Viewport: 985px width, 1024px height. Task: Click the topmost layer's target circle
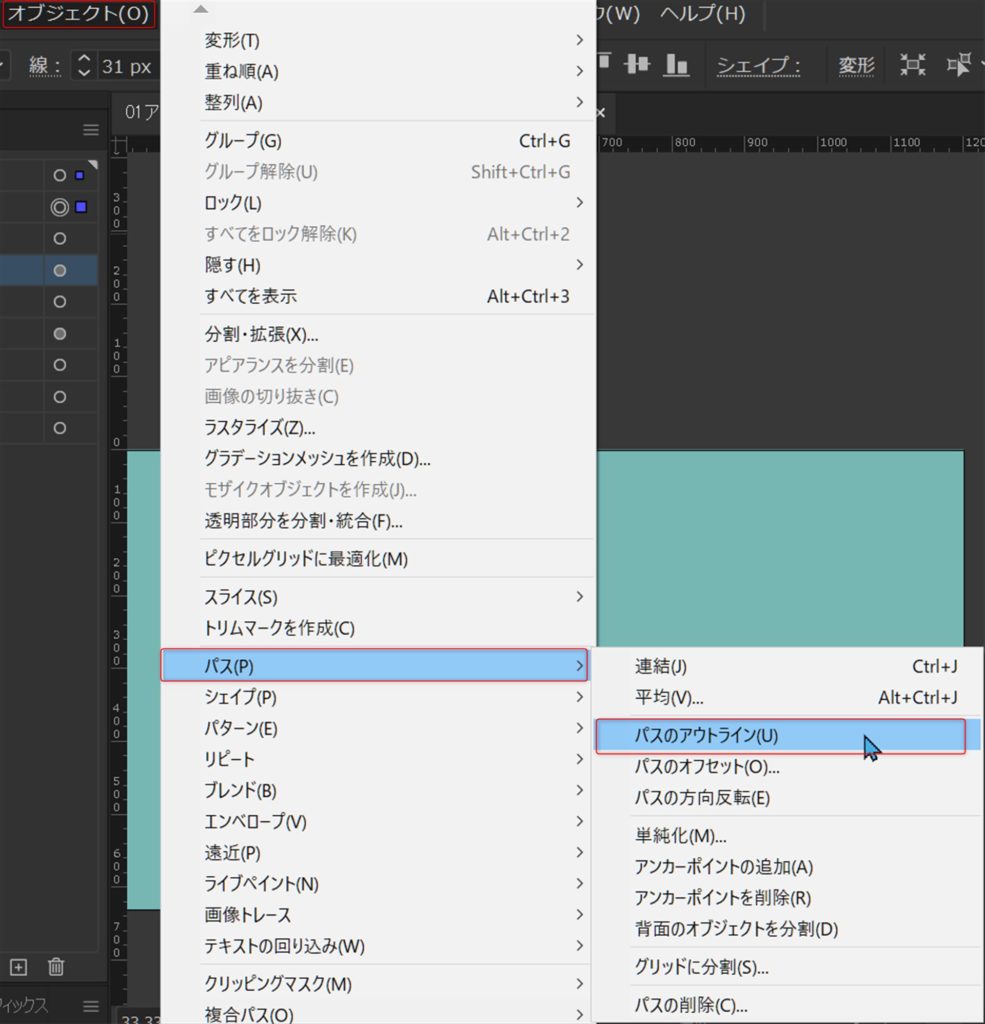point(60,175)
